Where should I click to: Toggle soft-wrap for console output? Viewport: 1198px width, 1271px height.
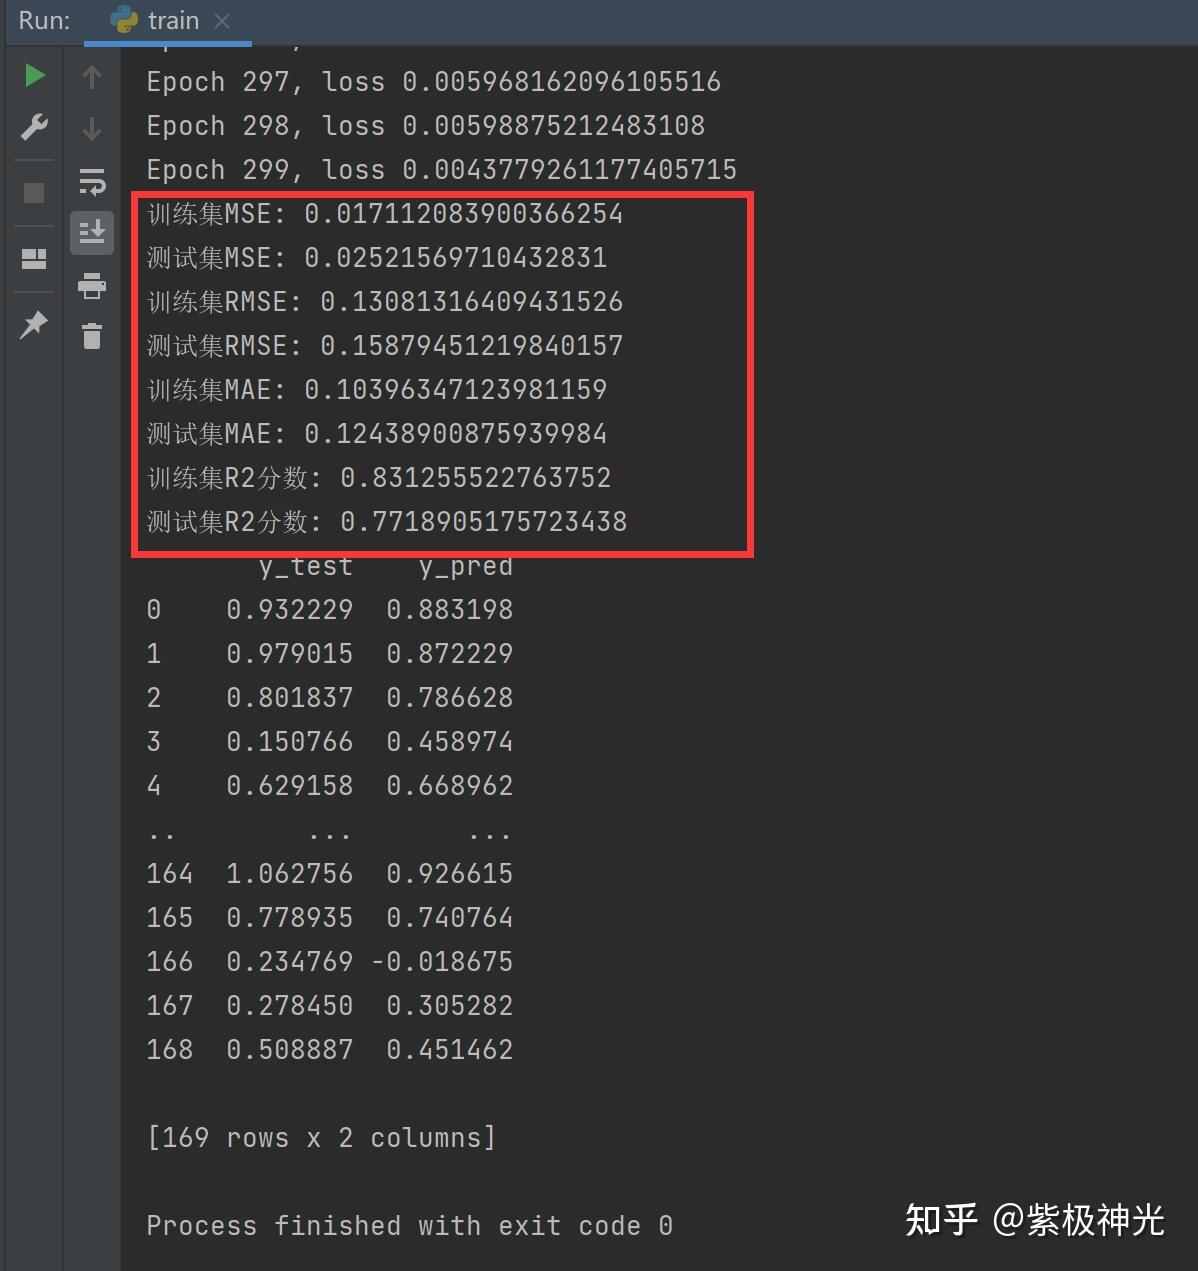(92, 182)
